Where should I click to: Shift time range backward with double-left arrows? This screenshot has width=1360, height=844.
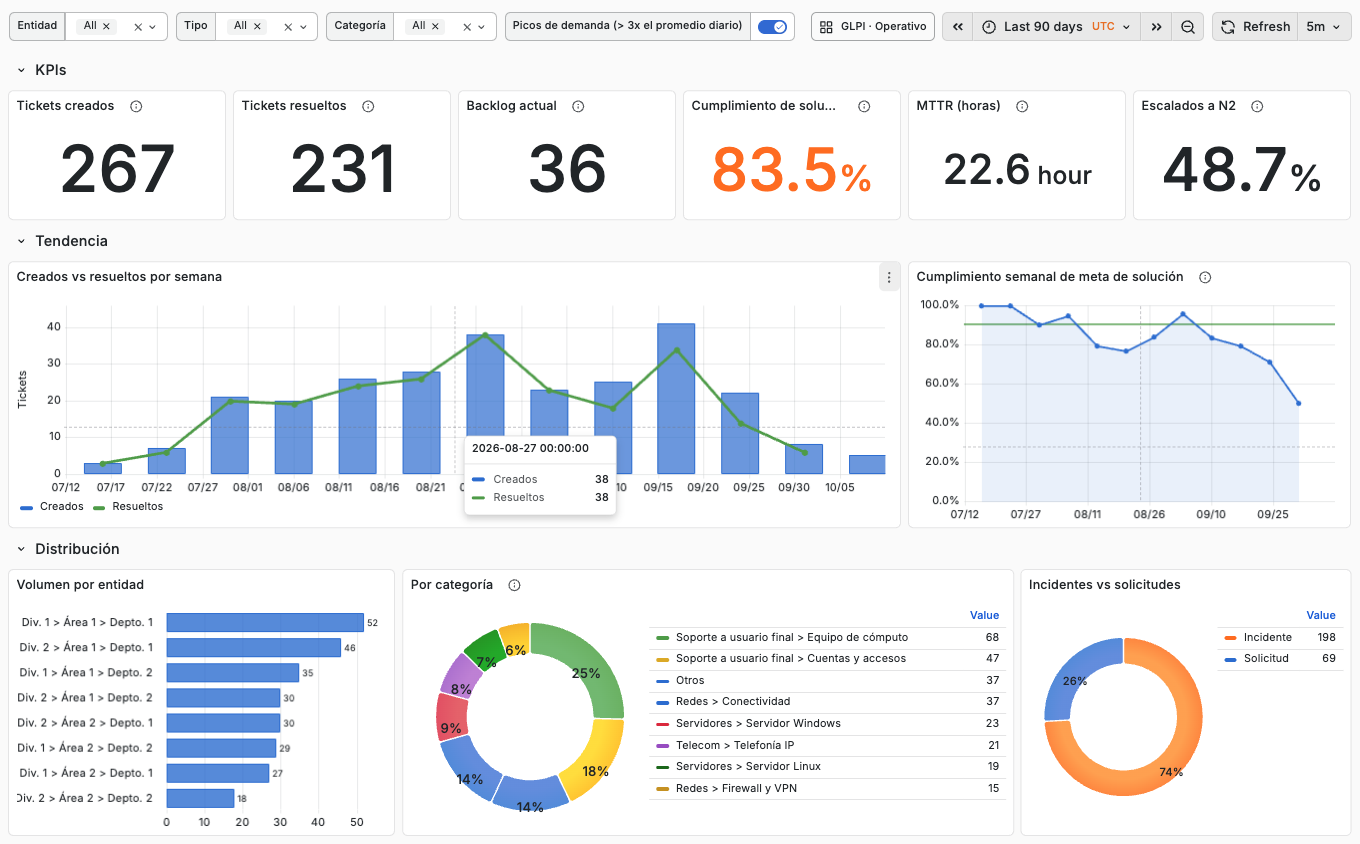coord(957,27)
